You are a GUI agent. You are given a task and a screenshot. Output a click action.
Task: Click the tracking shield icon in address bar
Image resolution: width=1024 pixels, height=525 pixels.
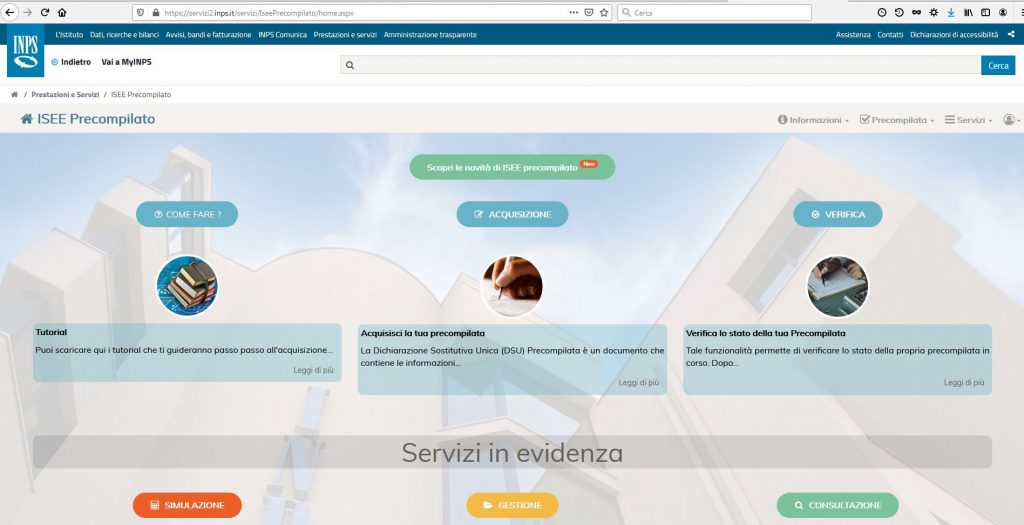[x=140, y=12]
